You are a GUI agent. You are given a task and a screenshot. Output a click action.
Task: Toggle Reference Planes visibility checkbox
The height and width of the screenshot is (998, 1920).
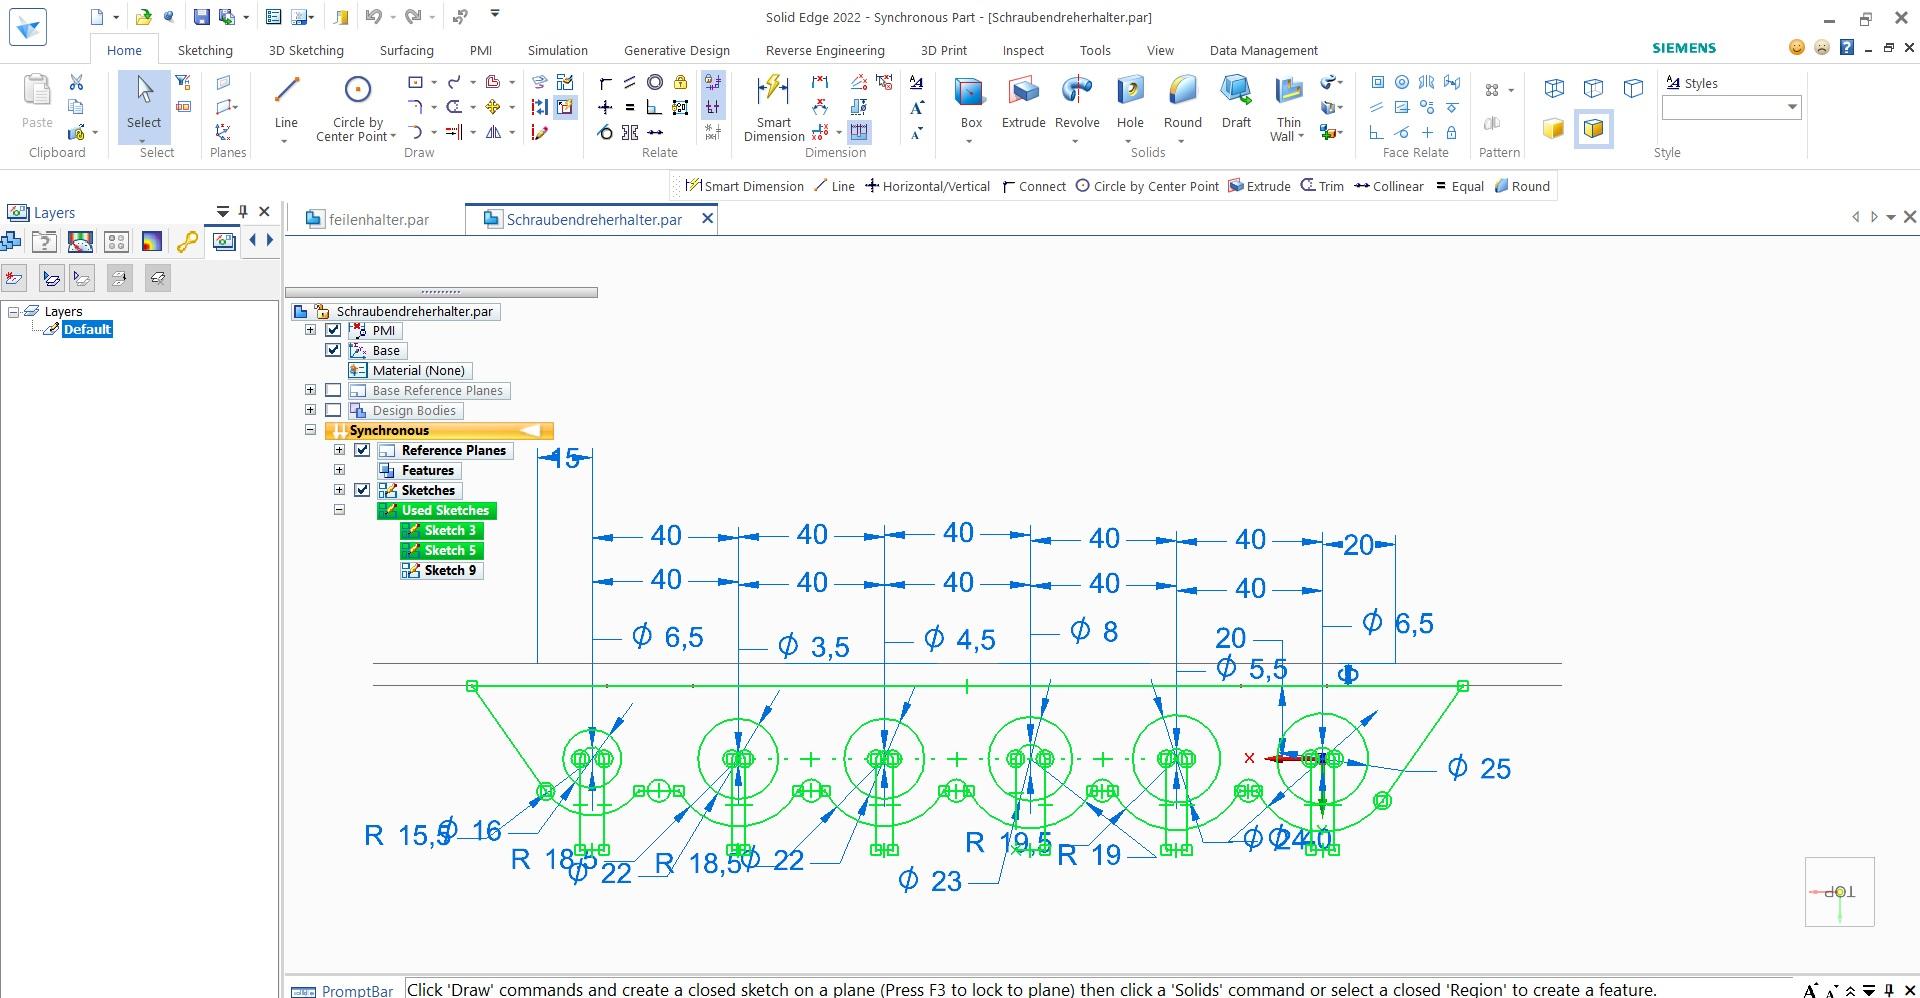click(362, 450)
